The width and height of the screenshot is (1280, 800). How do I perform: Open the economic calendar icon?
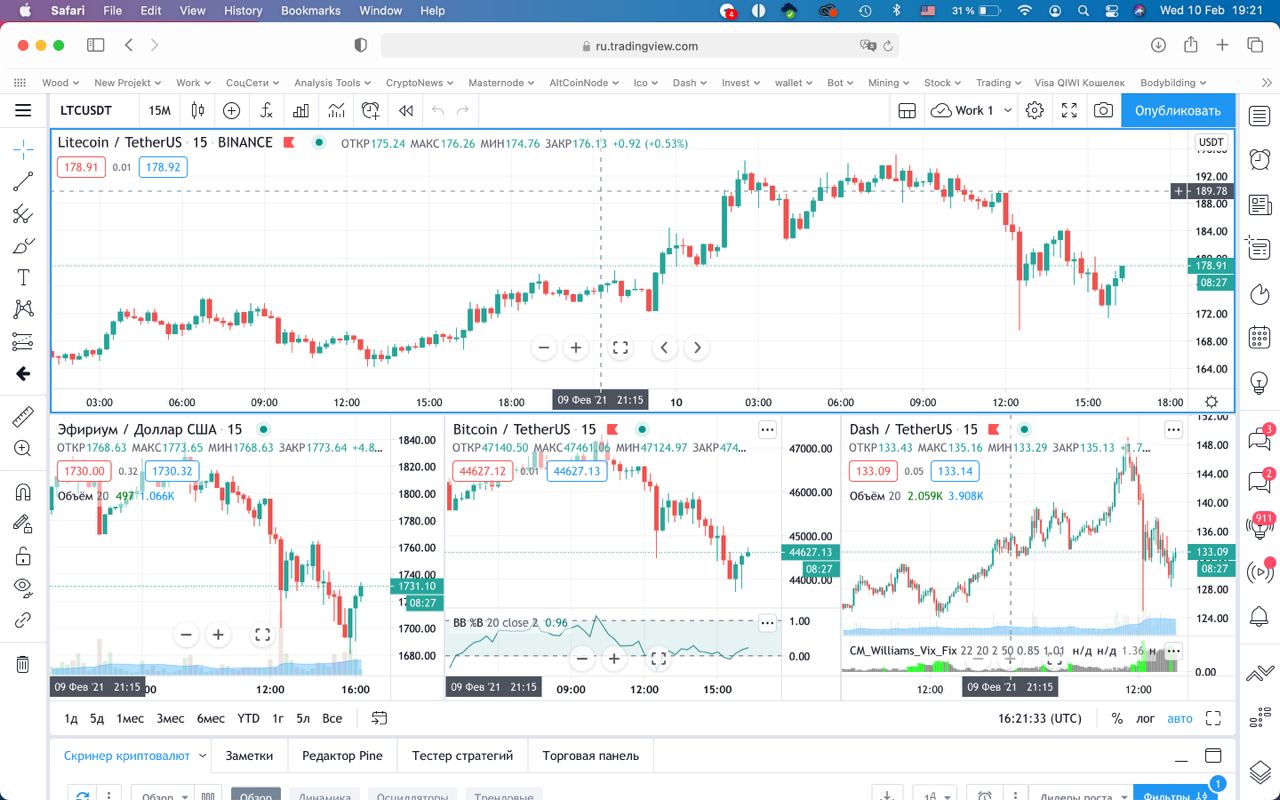(x=1259, y=337)
